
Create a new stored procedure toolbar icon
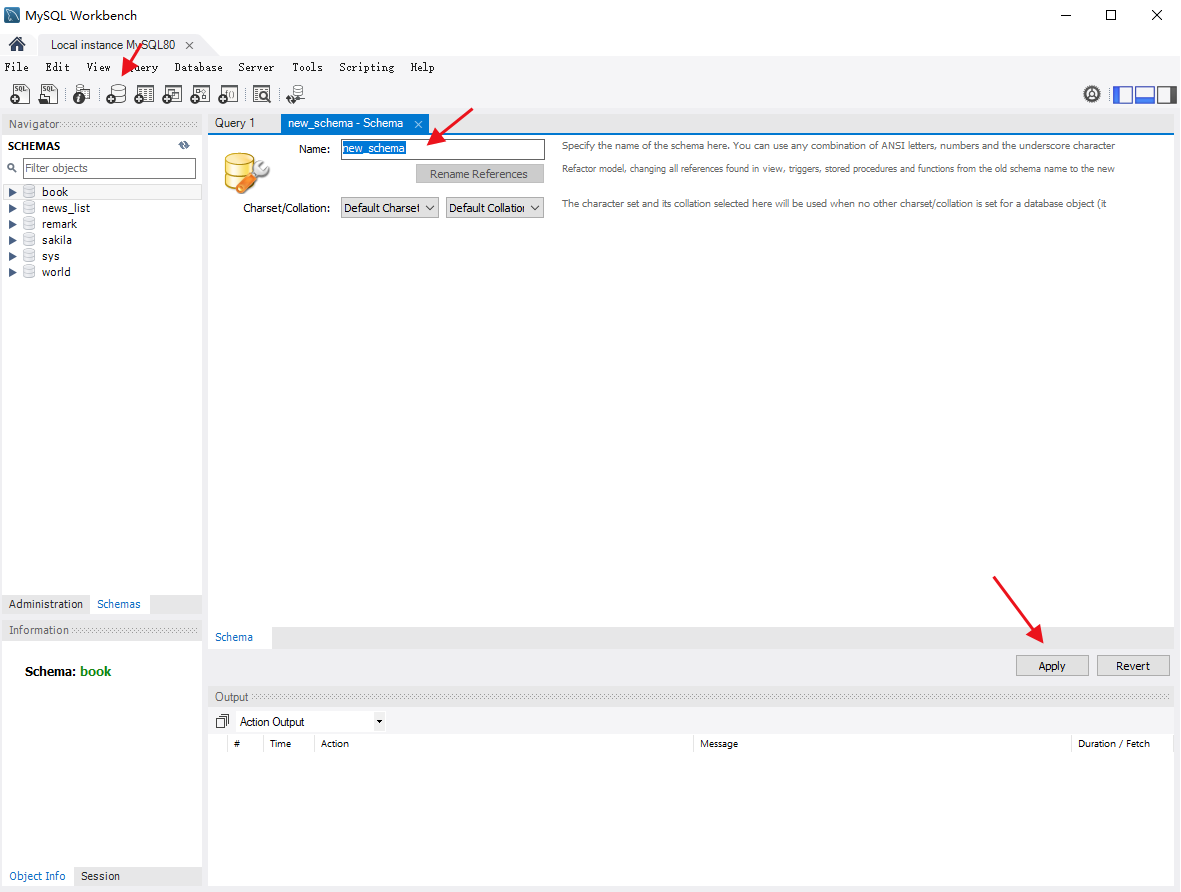(x=200, y=94)
